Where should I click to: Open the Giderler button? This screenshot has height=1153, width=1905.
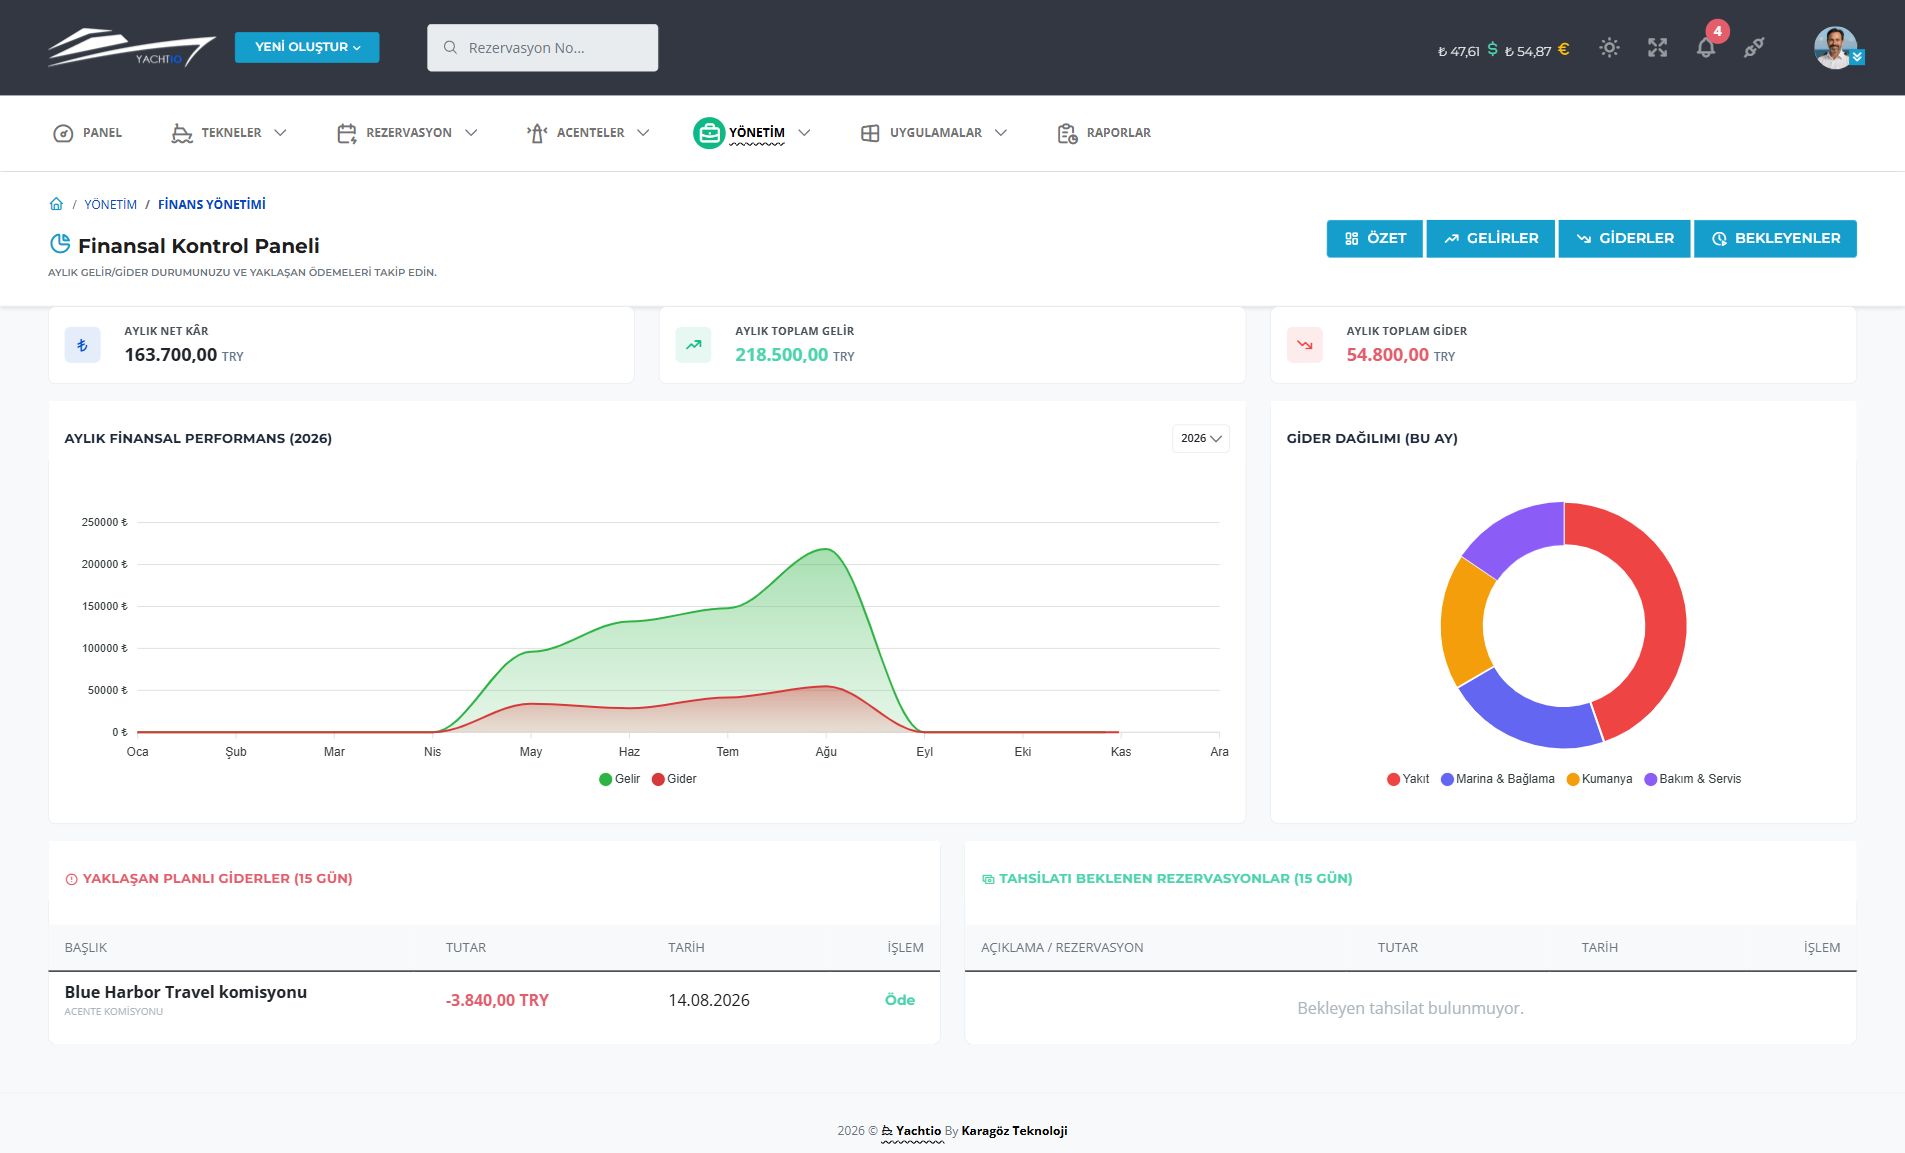pyautogui.click(x=1625, y=238)
